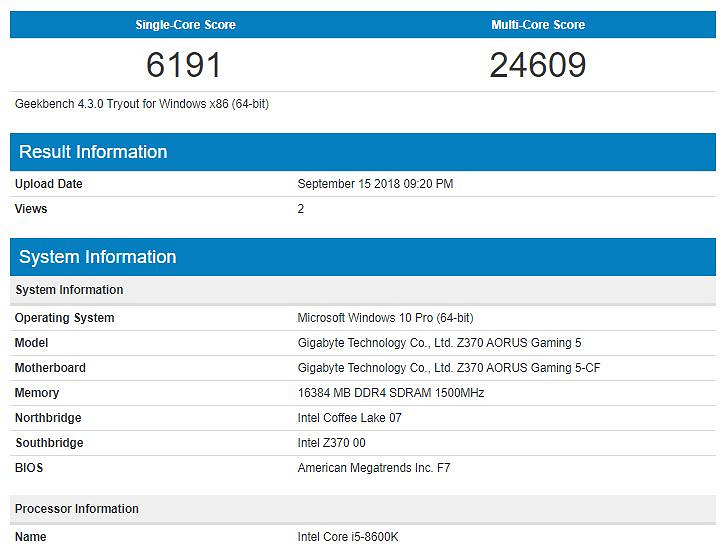Select the Intel Z370 00 value

[332, 443]
